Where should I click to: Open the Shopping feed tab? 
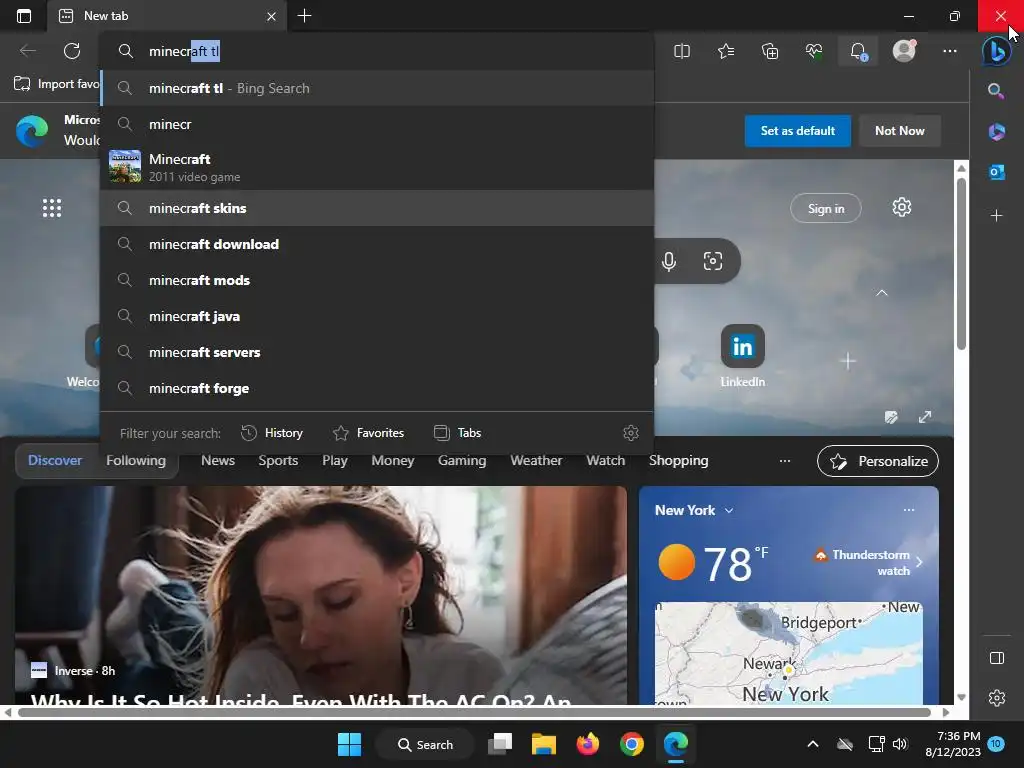click(679, 460)
